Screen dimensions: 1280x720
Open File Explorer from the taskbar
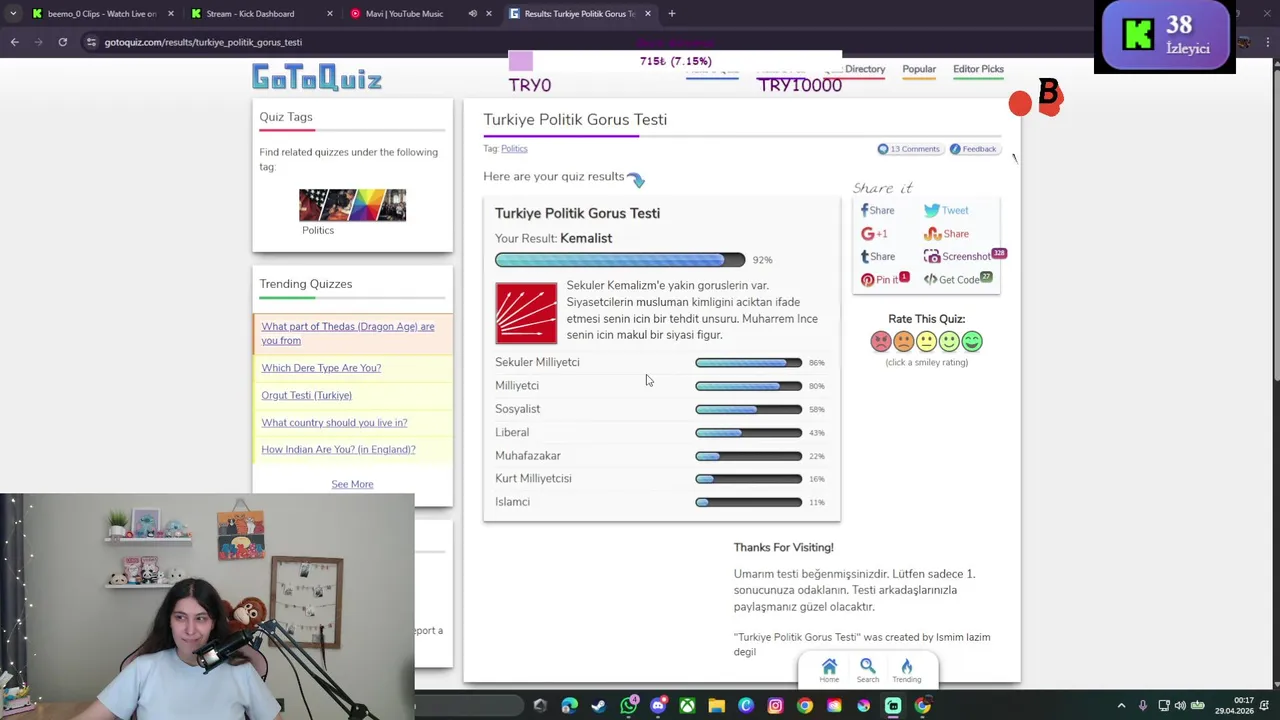click(x=716, y=706)
